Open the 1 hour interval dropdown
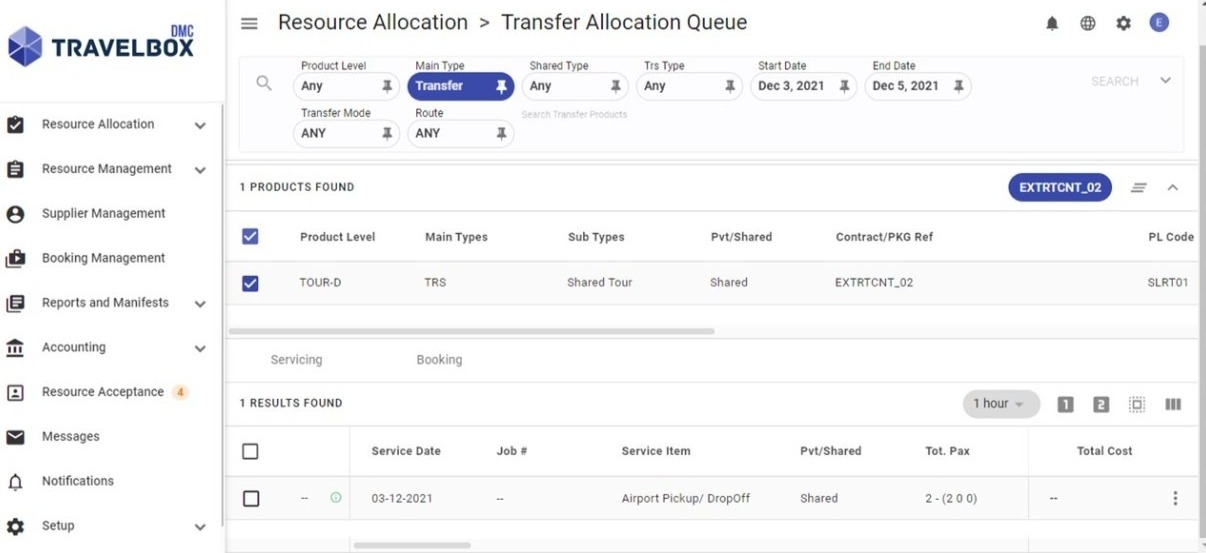The width and height of the screenshot is (1206, 553). click(x=1000, y=404)
